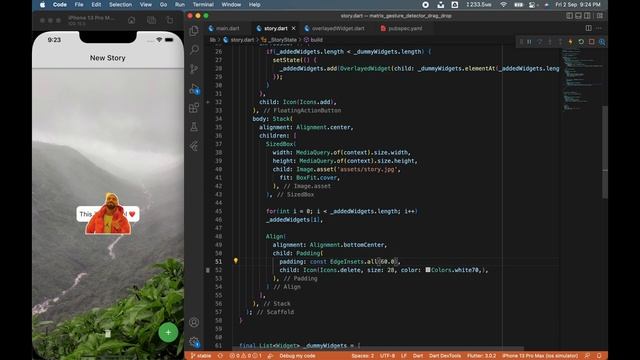Click the date and time in menu bar
Screen dimensions: 640x360
coord(578,4)
